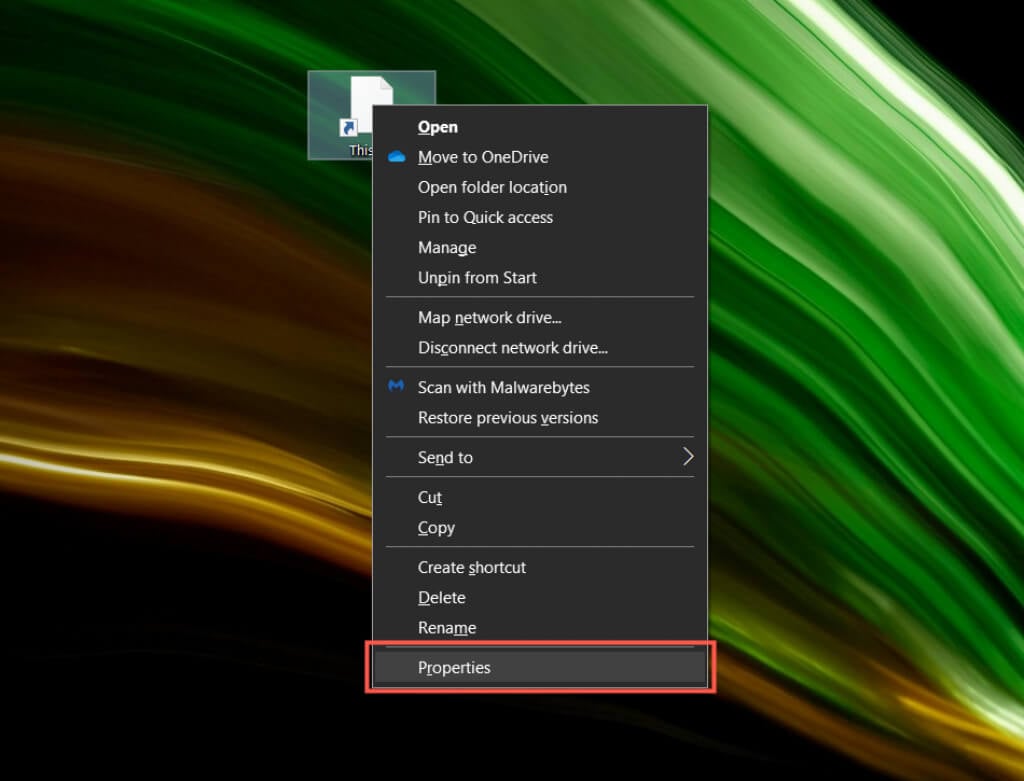Select Delete from the context menu

441,597
